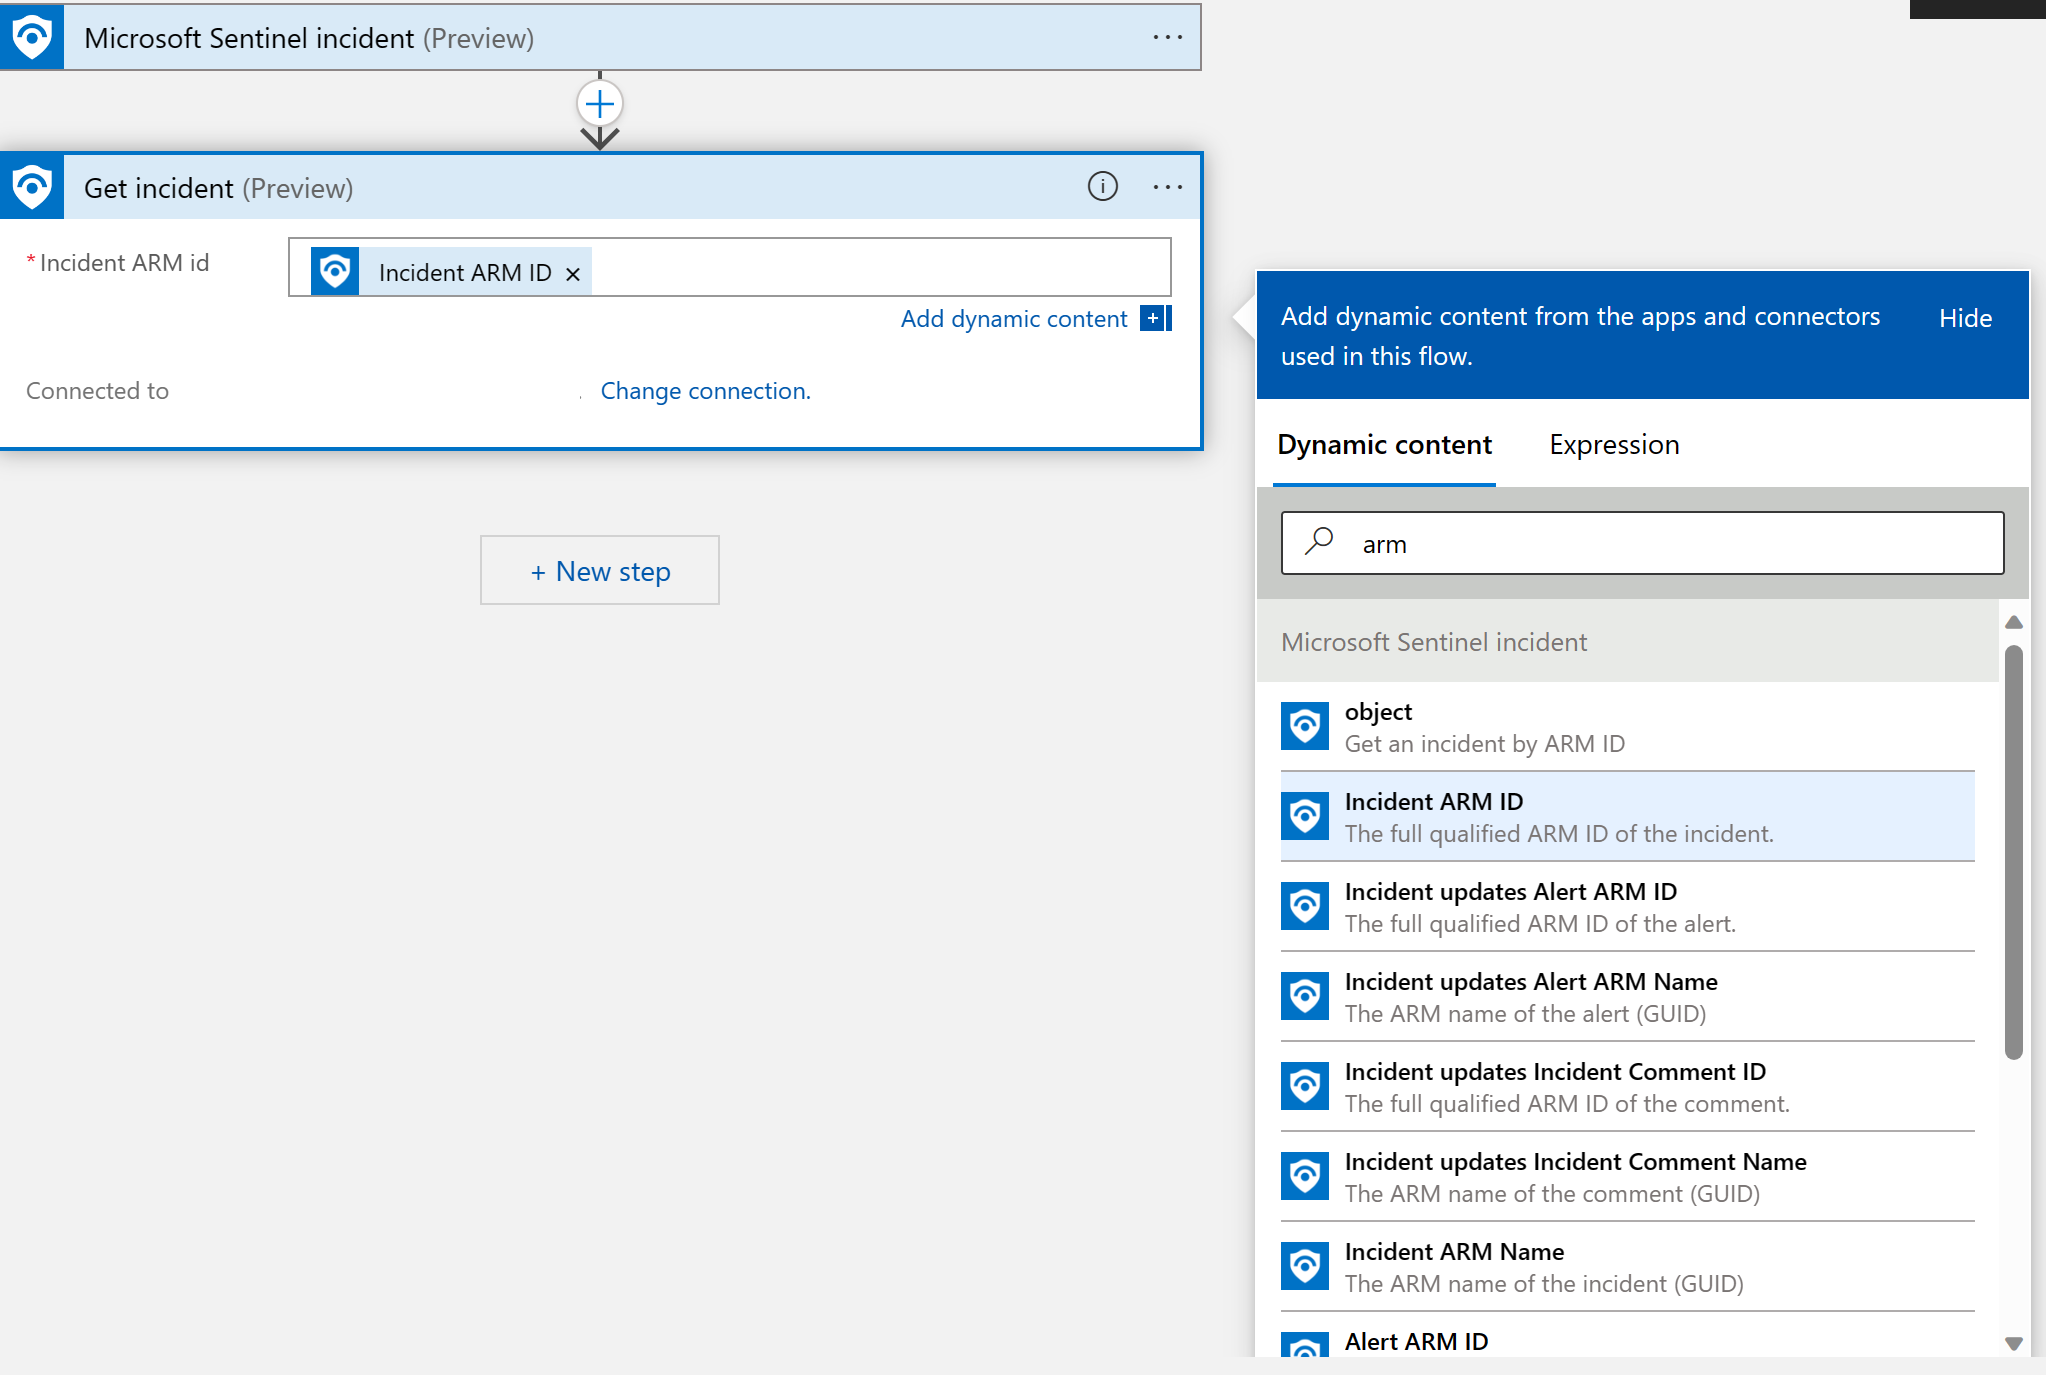This screenshot has width=2046, height=1375.
Task: Insert a step with the plus connector
Action: click(x=600, y=104)
